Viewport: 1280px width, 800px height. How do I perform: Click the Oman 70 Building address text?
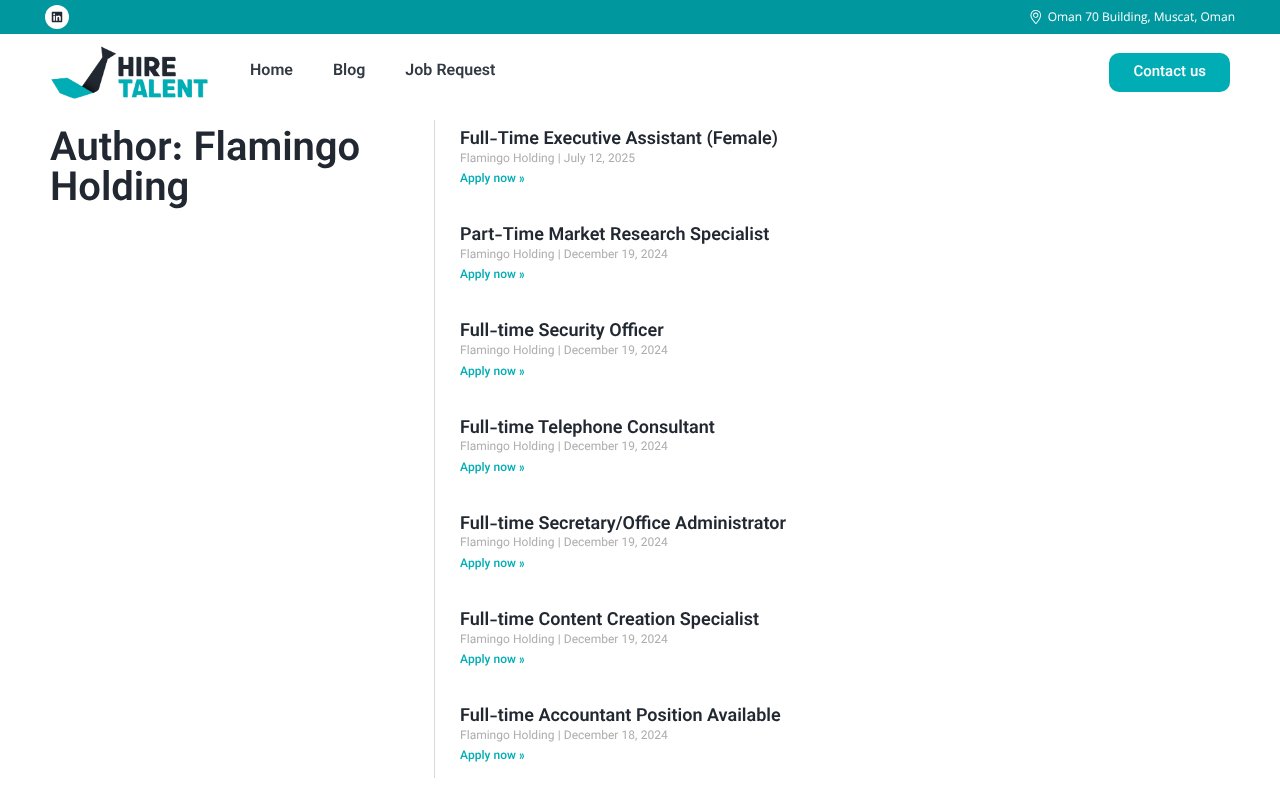[1141, 16]
